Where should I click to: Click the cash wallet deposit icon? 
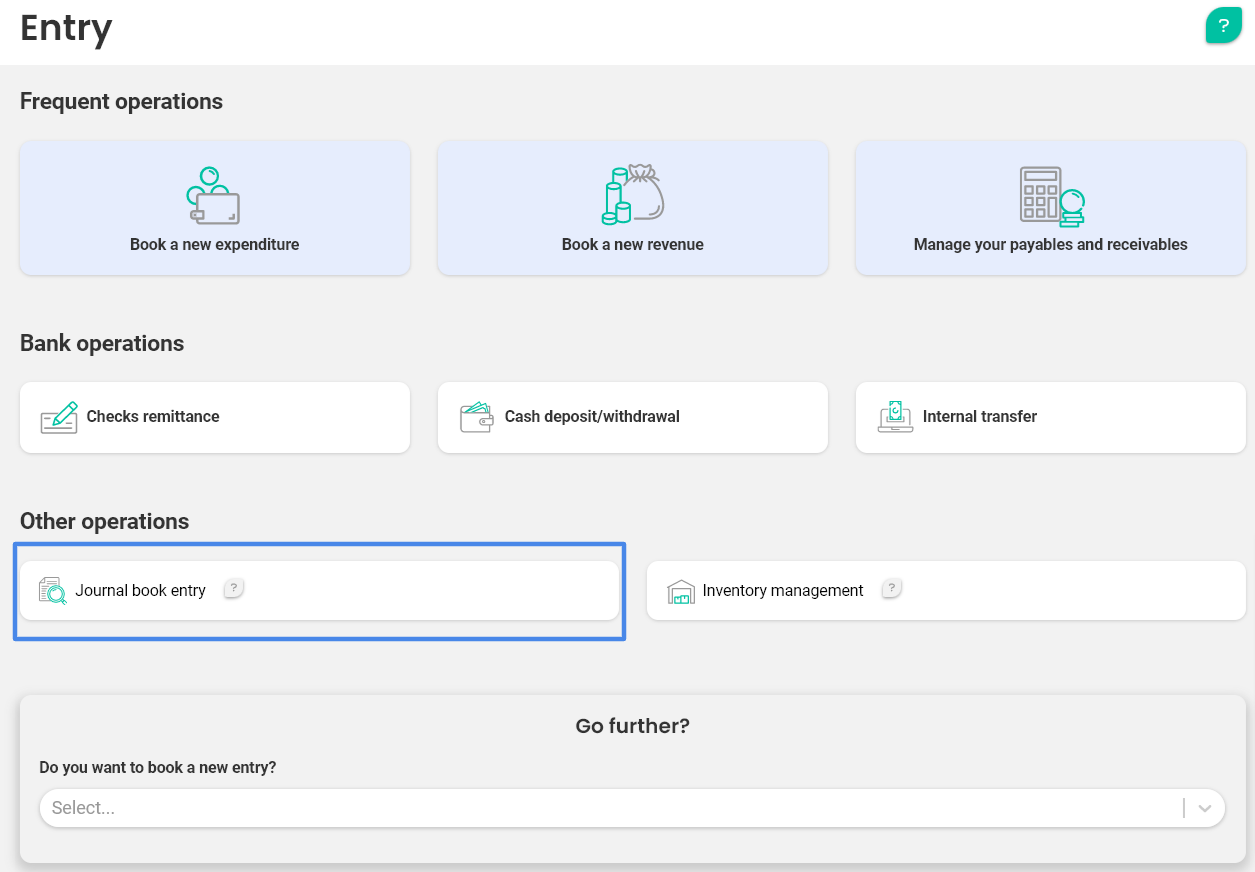(x=477, y=417)
